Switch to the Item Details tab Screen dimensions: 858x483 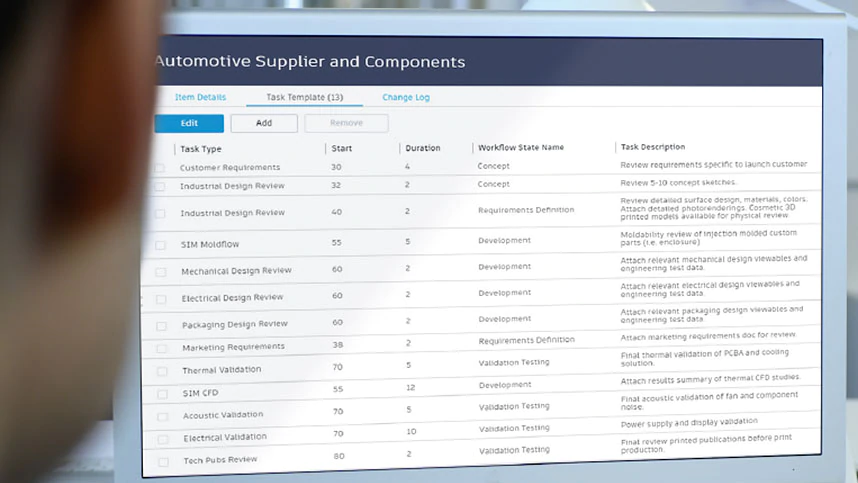coord(200,97)
